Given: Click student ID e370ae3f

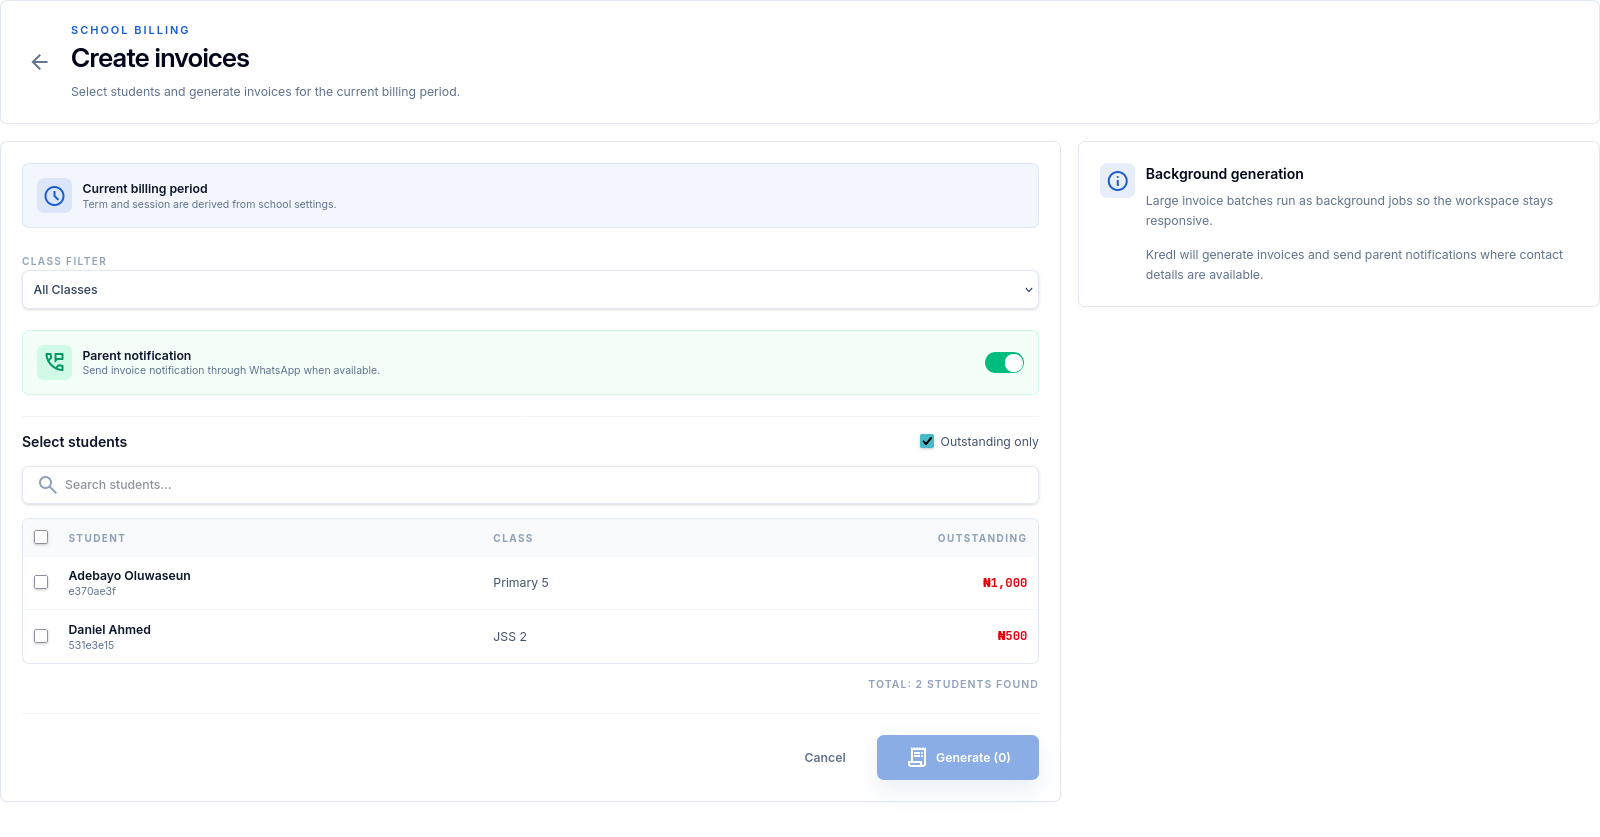Looking at the screenshot, I should pos(92,591).
